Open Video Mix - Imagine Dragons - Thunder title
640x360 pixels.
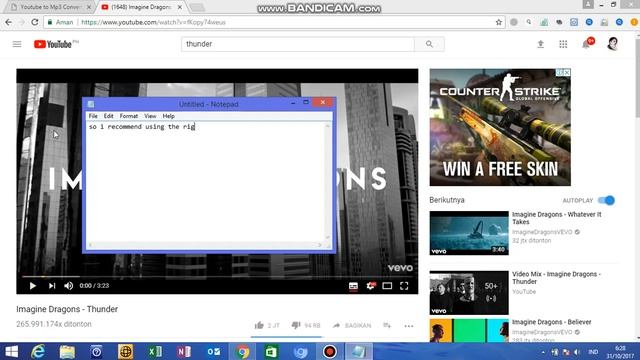click(556, 278)
